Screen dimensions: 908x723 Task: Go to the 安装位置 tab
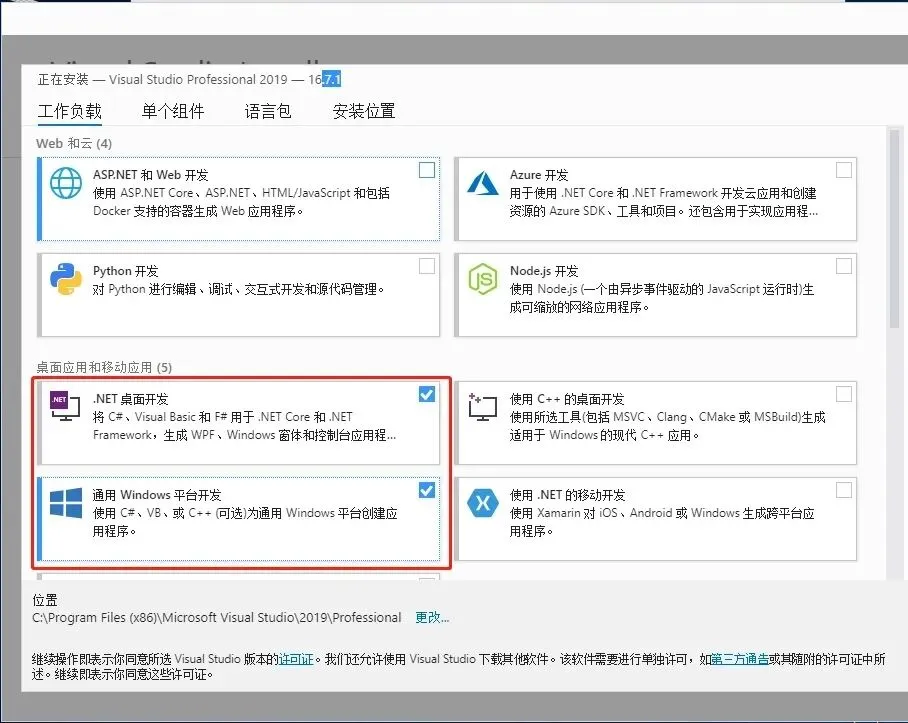click(364, 111)
